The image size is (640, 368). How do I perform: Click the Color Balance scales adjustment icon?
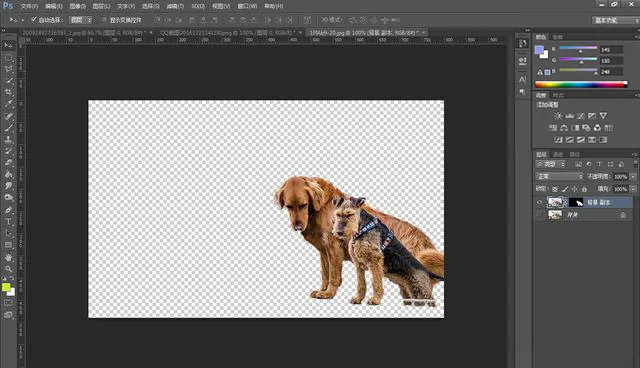564,128
